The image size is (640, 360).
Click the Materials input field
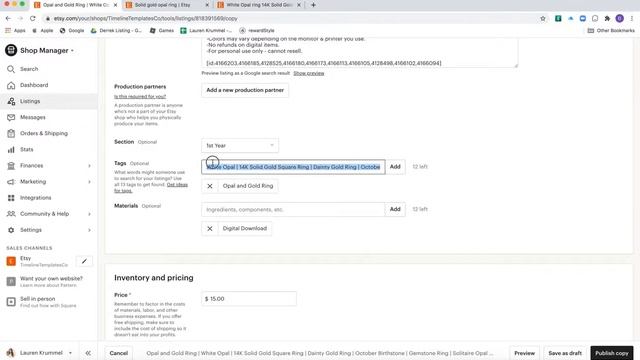coord(293,209)
